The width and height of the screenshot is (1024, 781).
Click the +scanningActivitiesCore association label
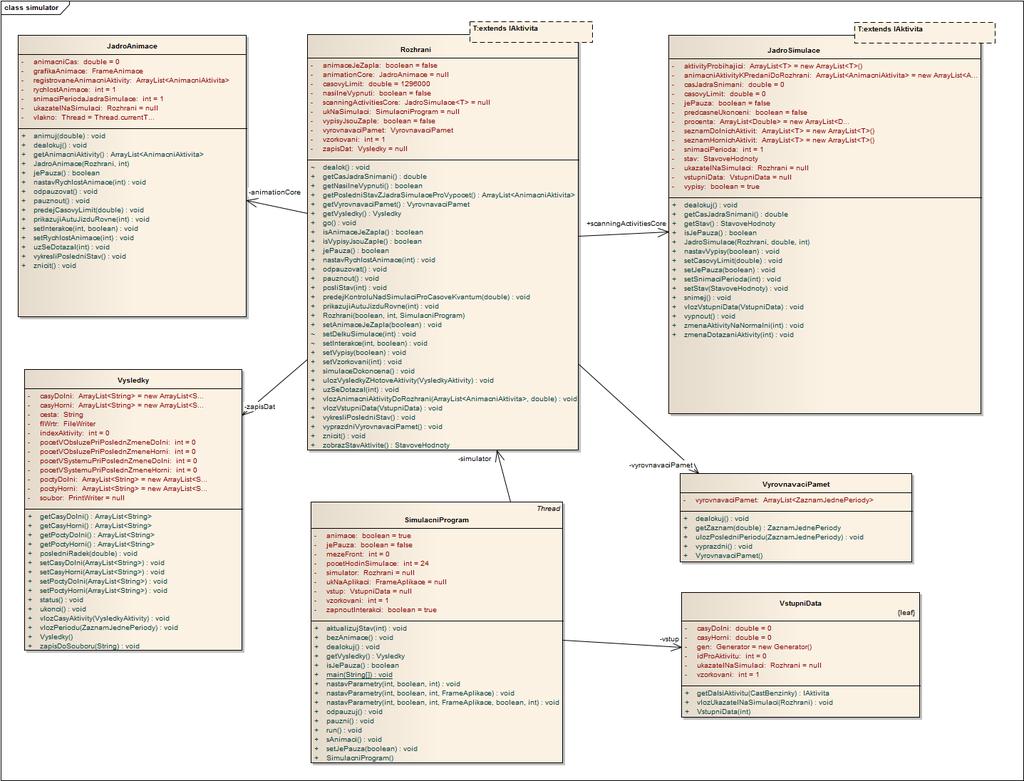(626, 224)
